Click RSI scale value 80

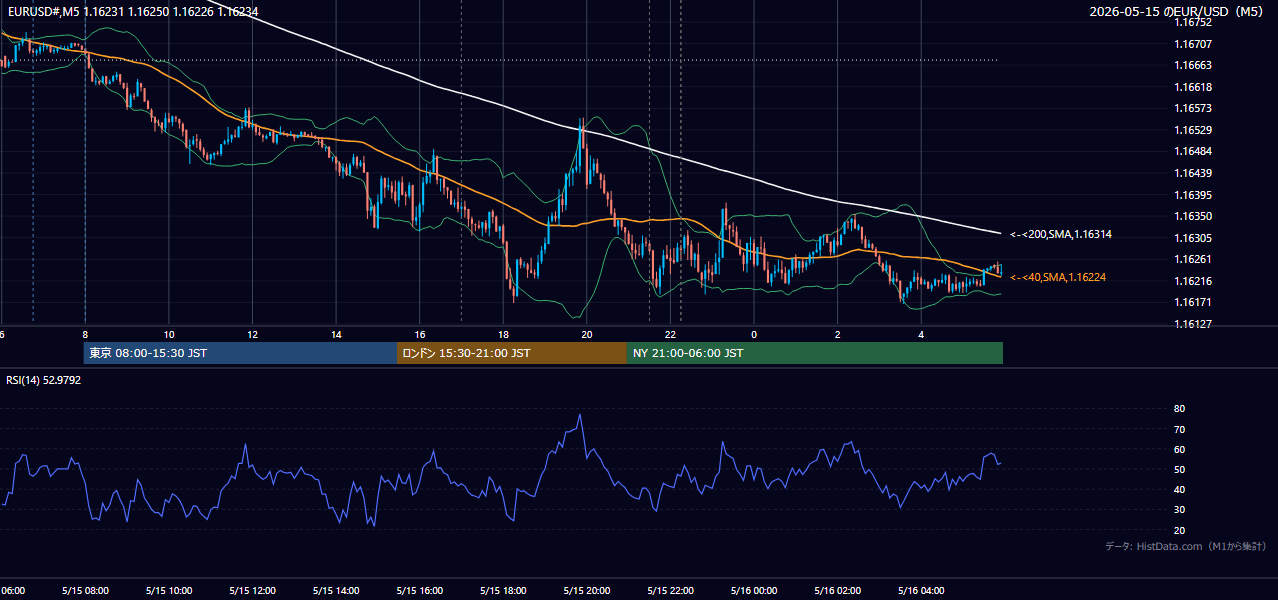point(1180,409)
